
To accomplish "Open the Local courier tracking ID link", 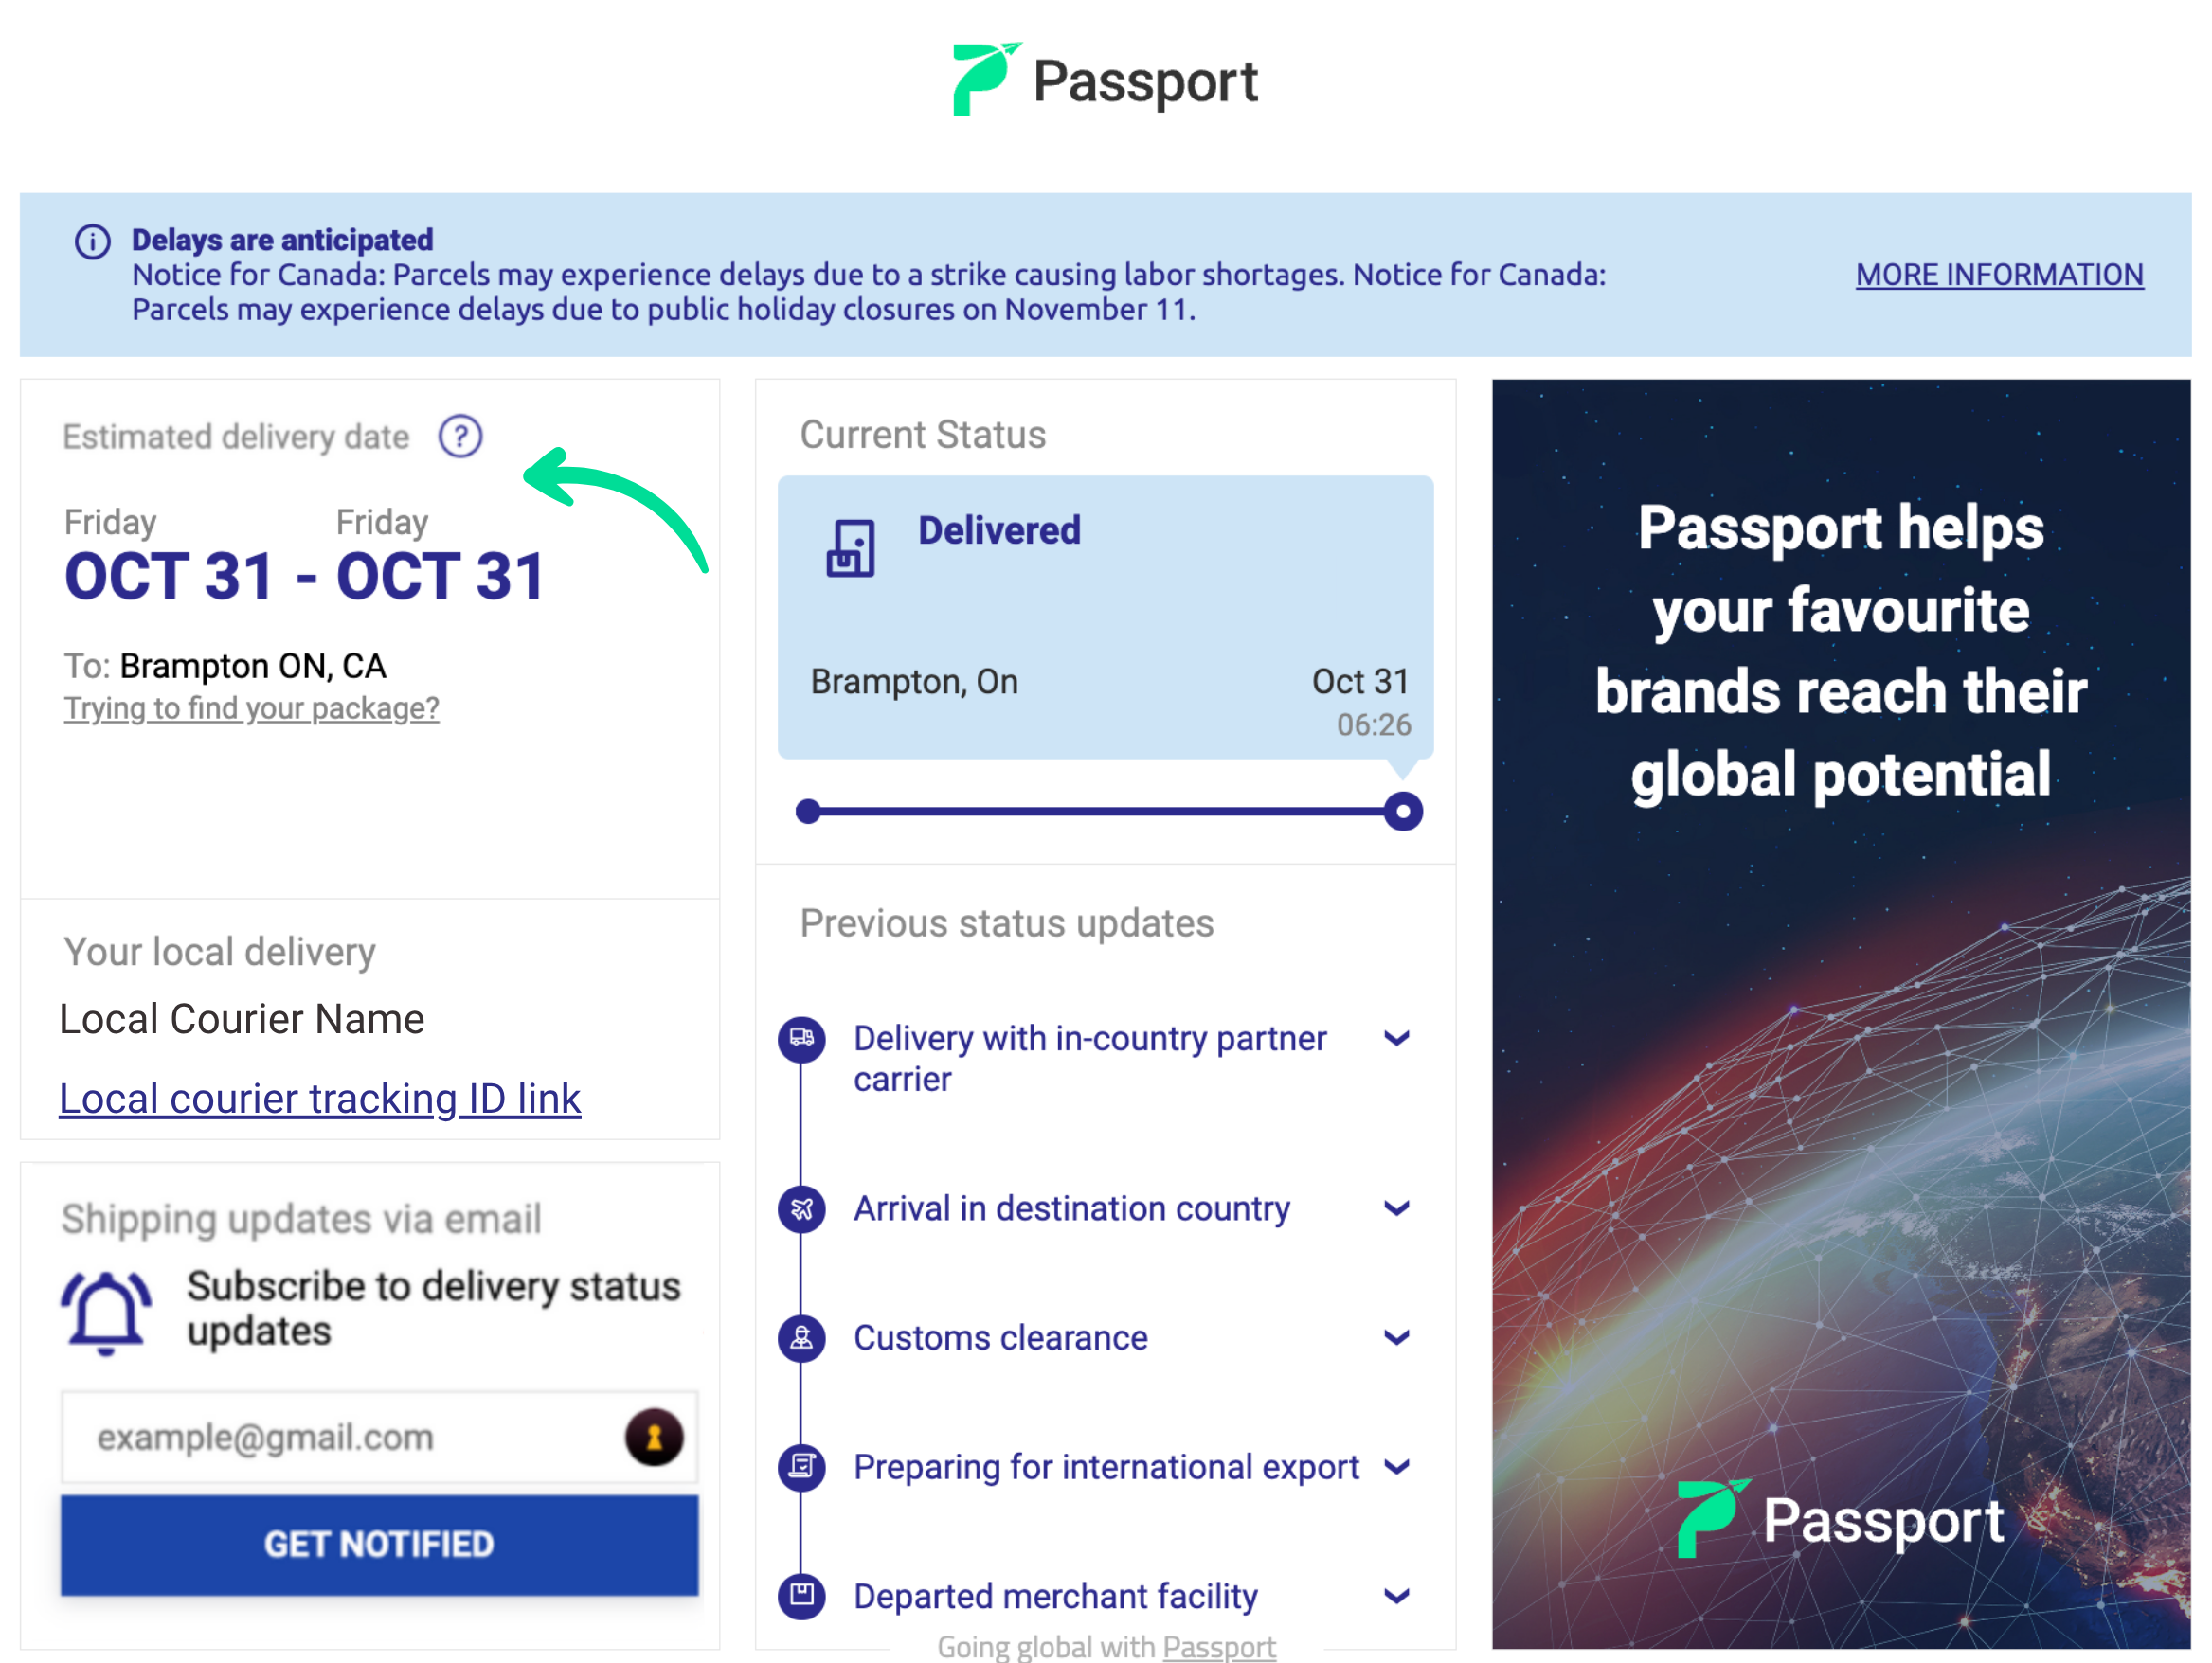I will (320, 1099).
